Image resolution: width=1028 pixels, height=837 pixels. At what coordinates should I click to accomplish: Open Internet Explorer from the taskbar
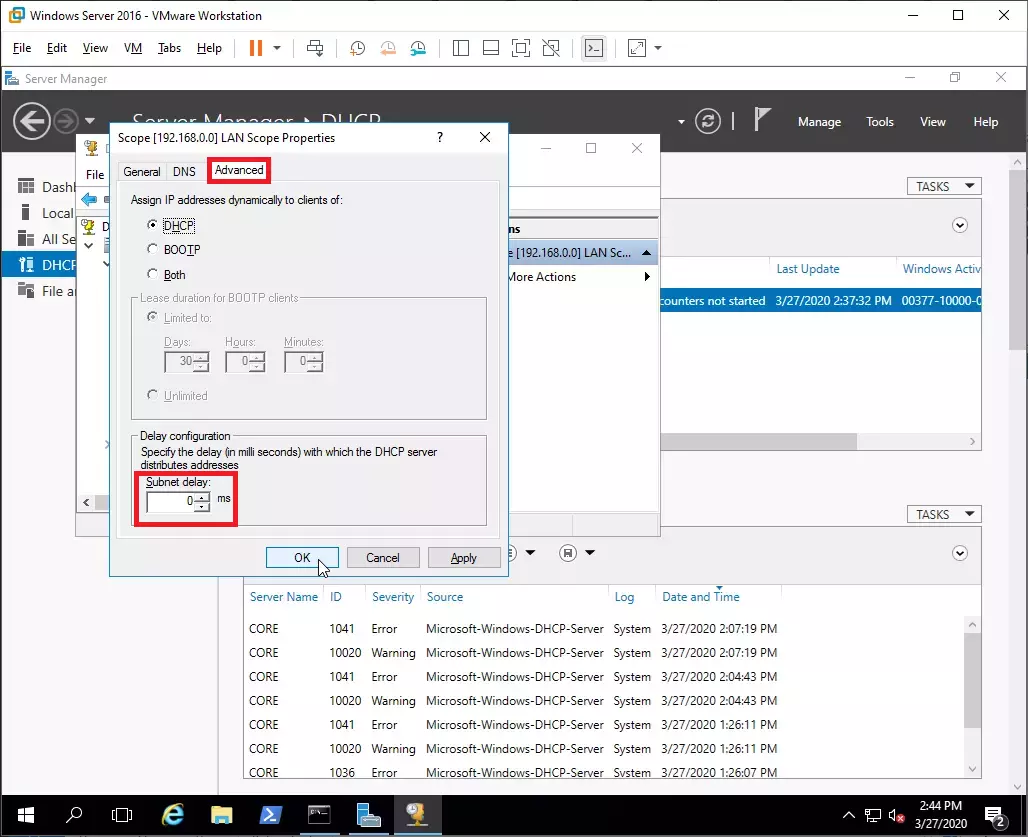tap(173, 815)
